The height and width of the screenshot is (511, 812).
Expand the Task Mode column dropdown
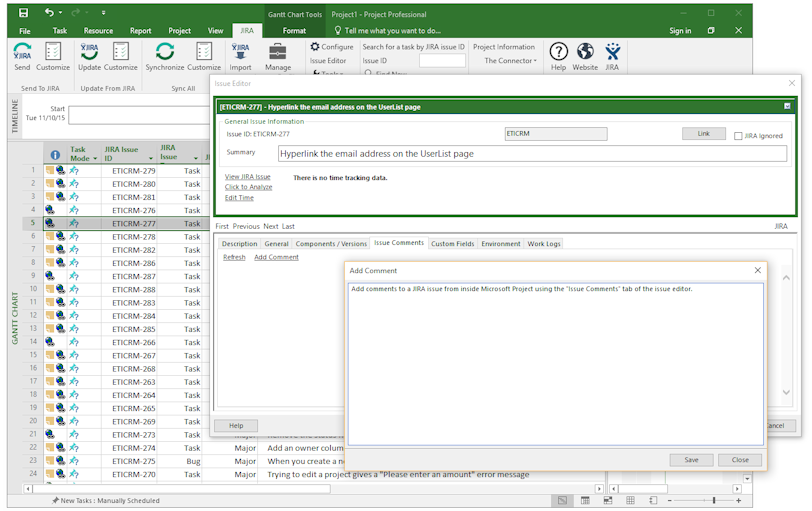tap(95, 158)
